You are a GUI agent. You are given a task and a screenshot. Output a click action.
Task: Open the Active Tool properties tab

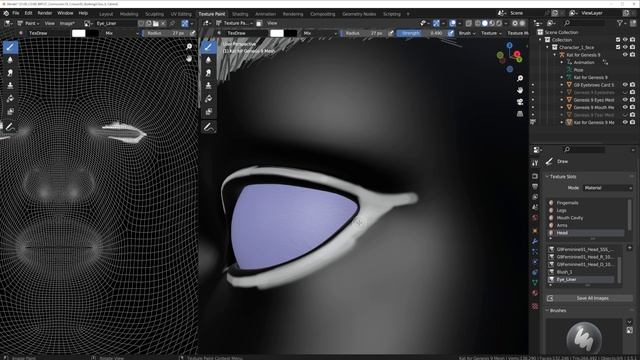click(x=535, y=163)
